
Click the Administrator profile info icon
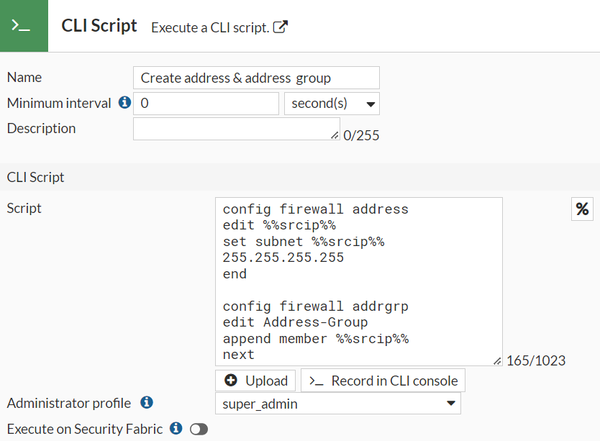pos(146,403)
